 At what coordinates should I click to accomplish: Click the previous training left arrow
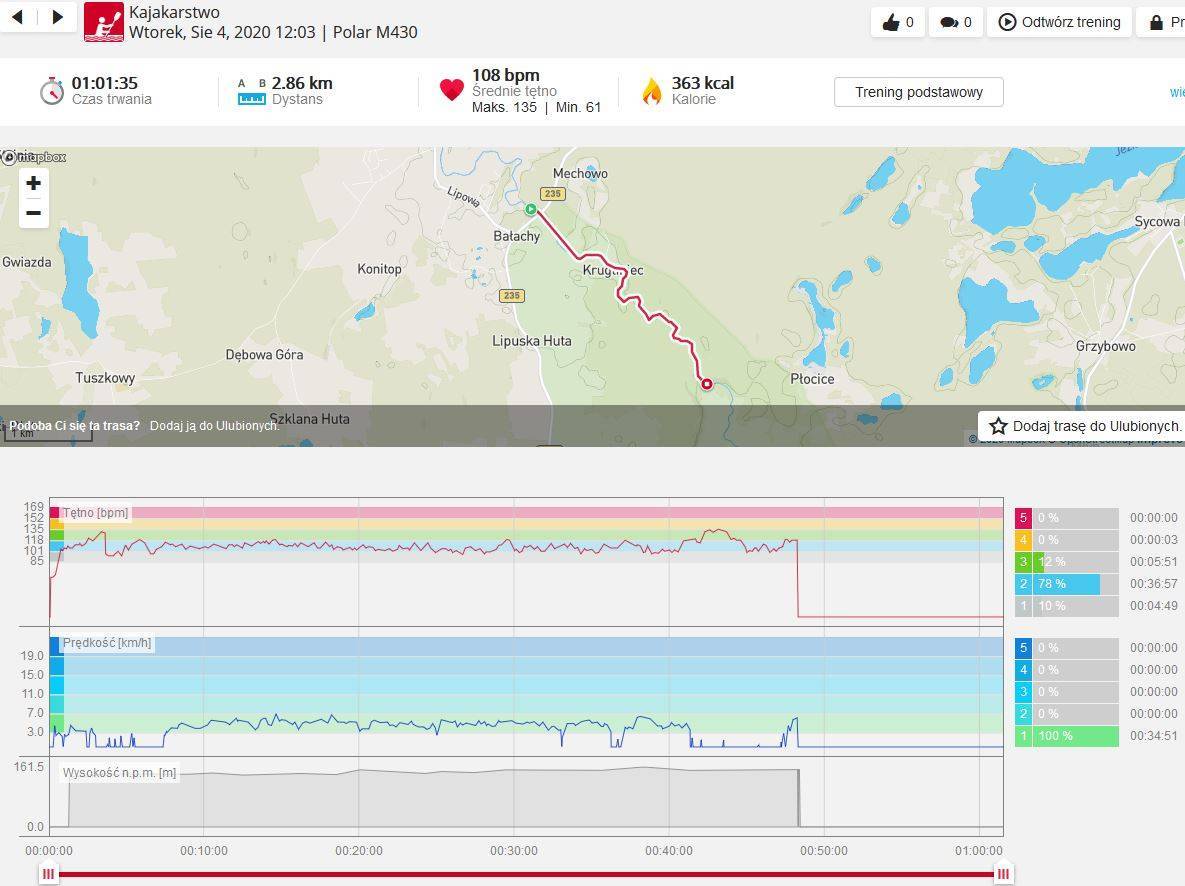(17, 17)
